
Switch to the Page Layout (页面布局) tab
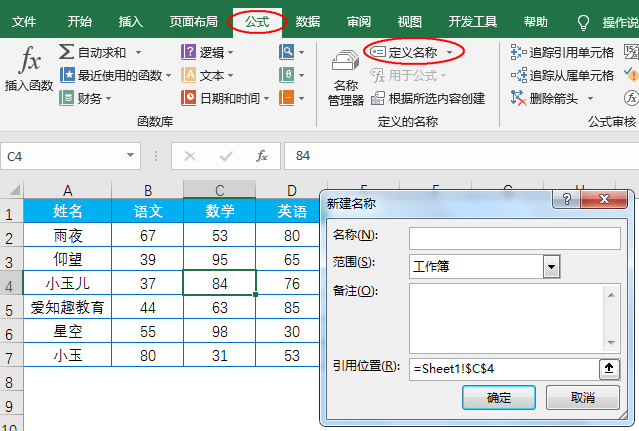pos(194,22)
